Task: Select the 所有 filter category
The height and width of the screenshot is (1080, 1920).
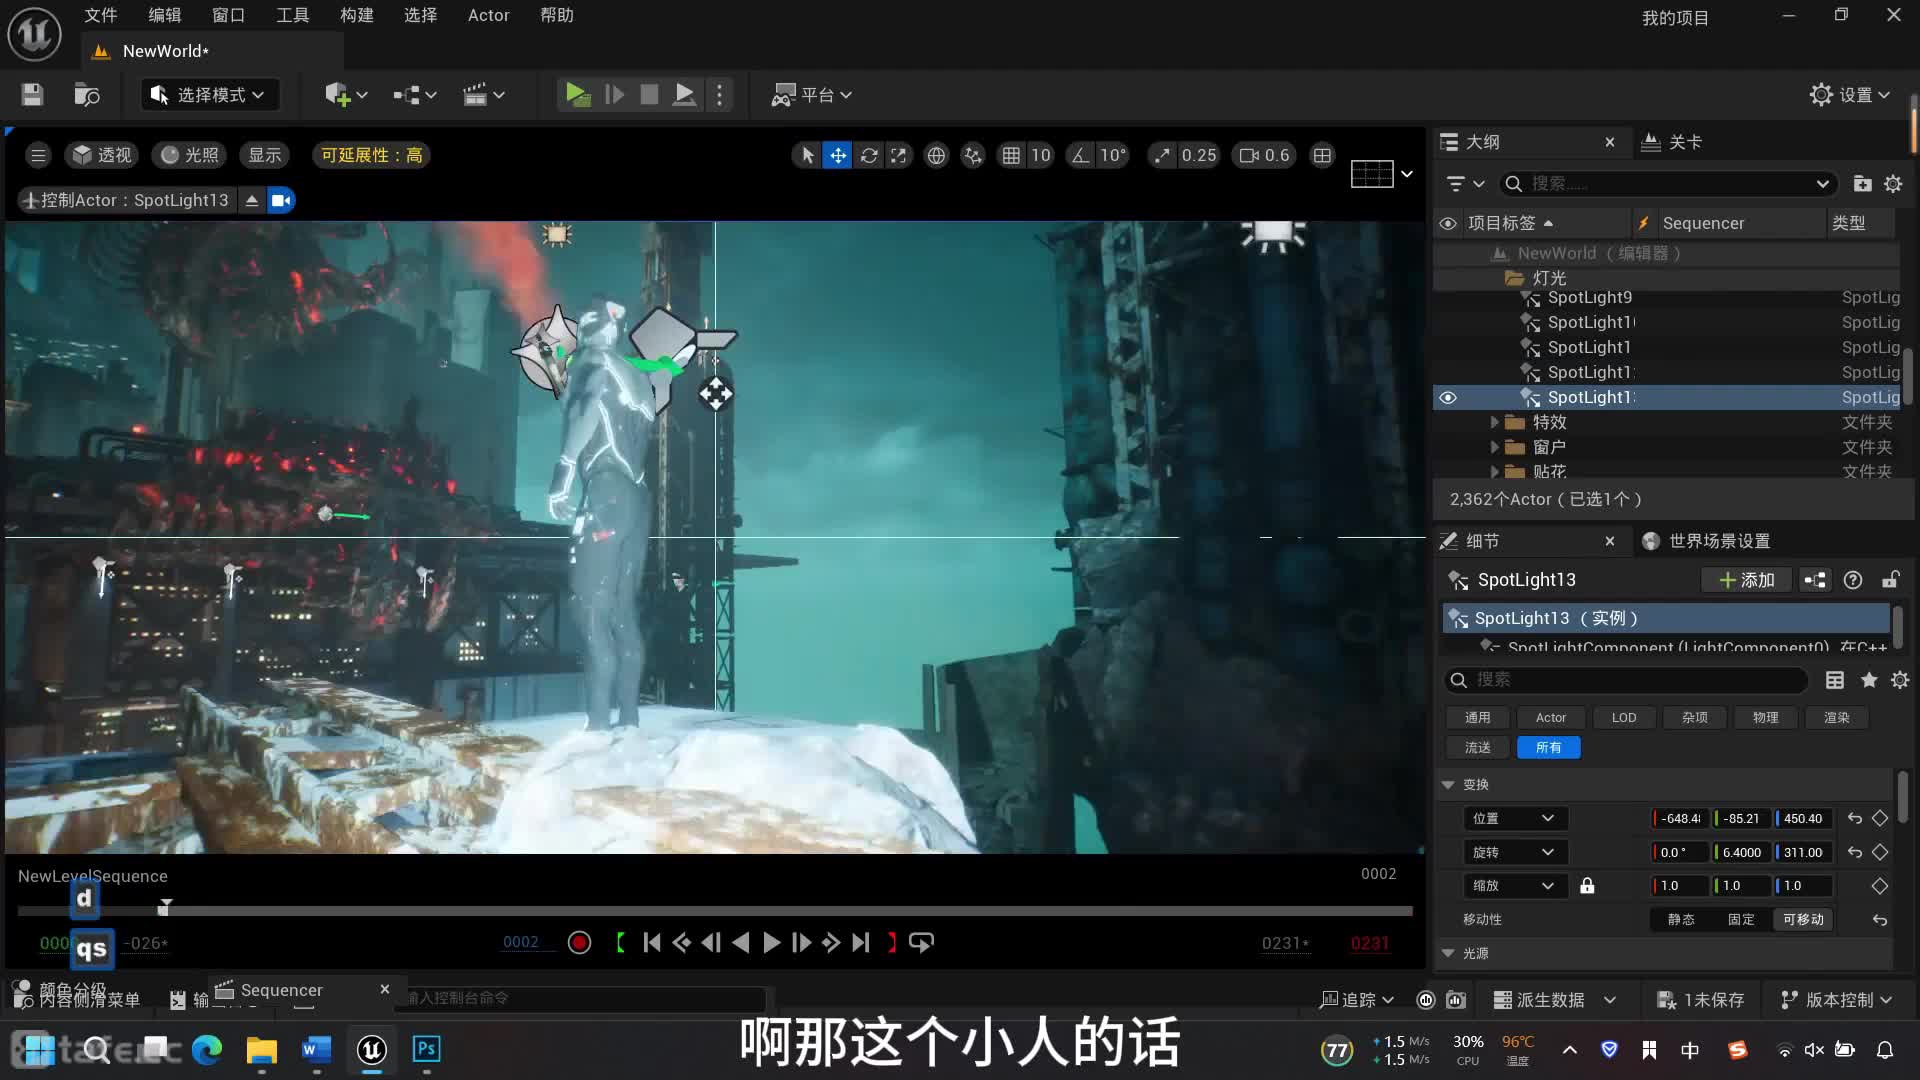Action: (1548, 748)
